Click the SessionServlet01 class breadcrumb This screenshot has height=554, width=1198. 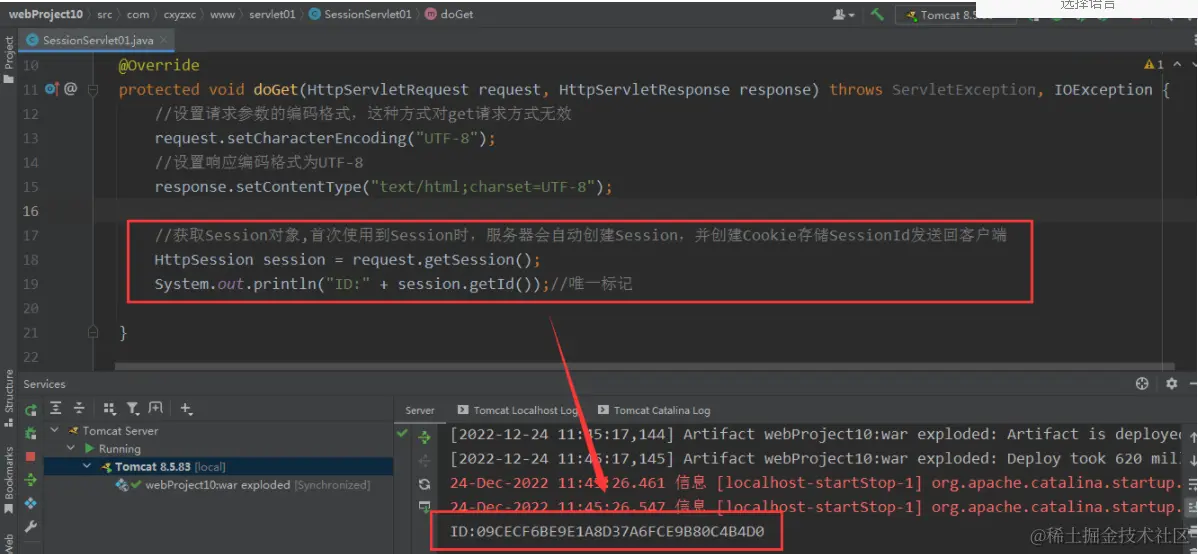point(361,15)
